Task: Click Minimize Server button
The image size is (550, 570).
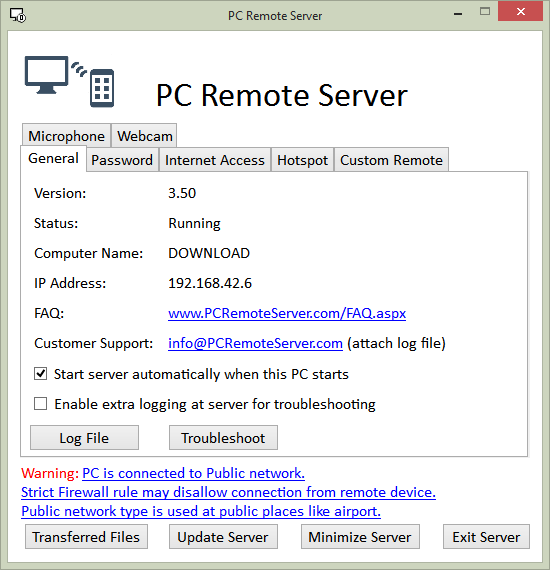Action: (360, 537)
